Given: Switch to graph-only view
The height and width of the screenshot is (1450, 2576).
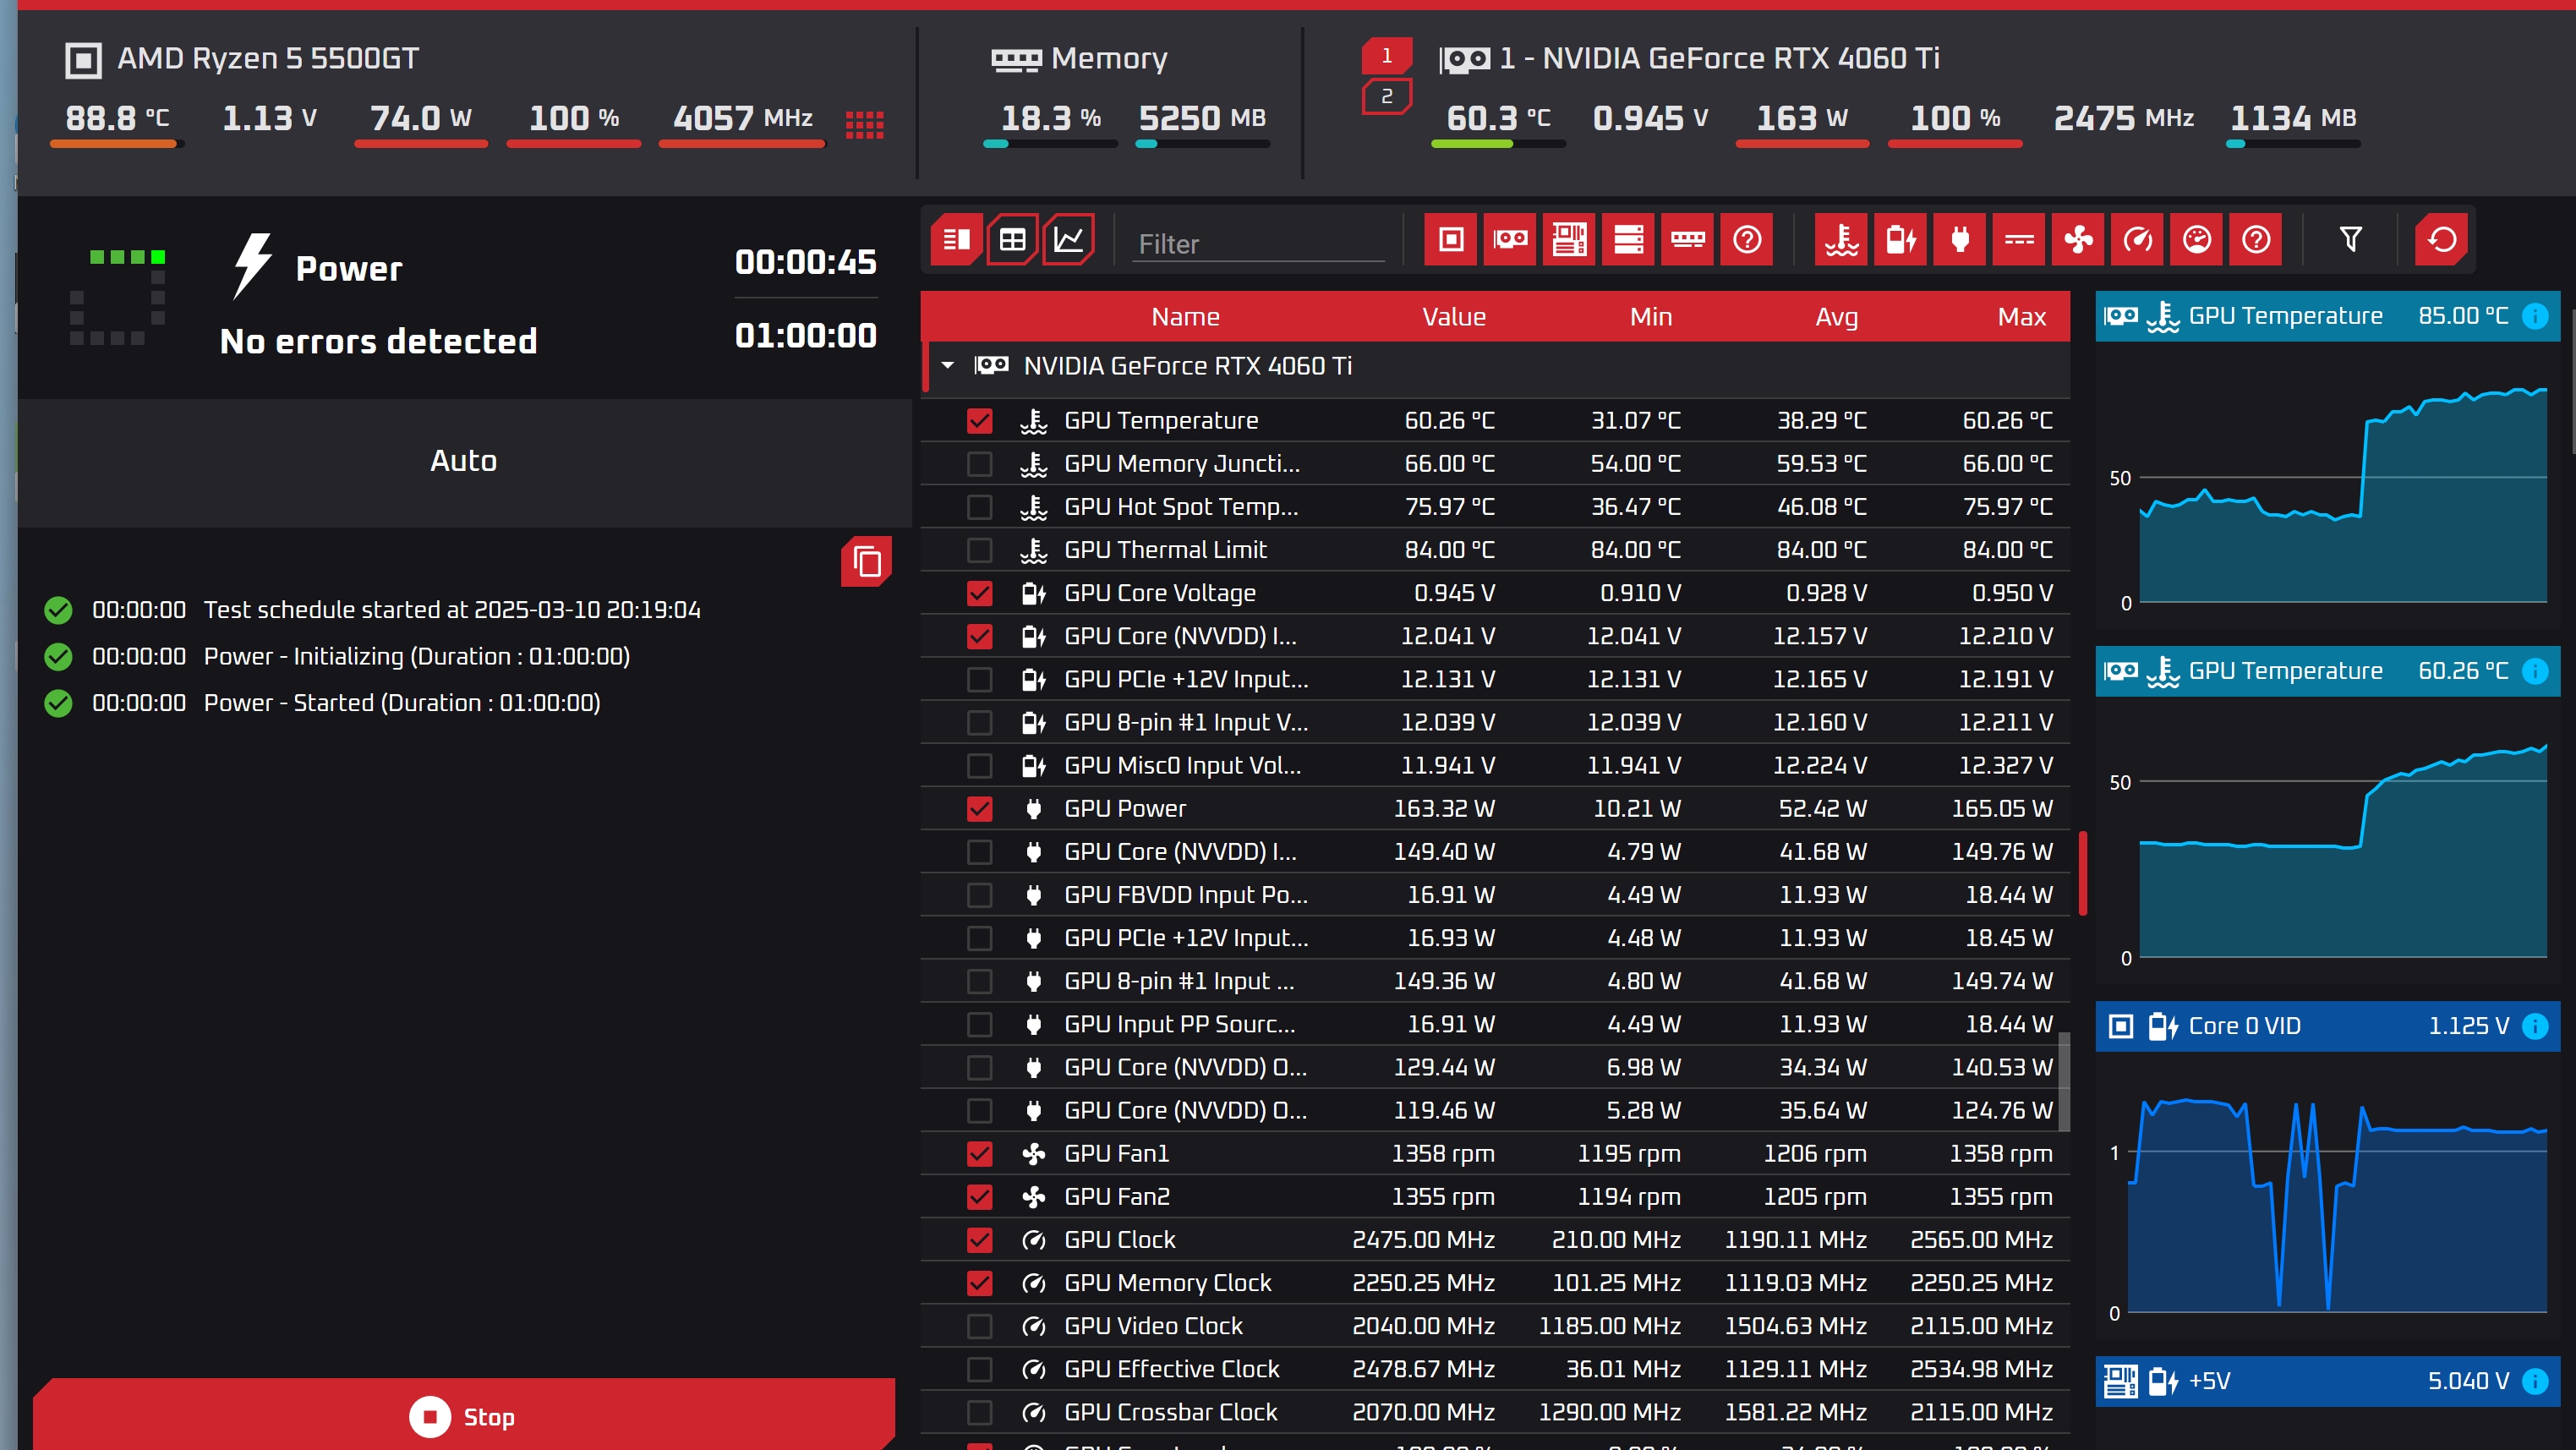Looking at the screenshot, I should pos(1069,239).
